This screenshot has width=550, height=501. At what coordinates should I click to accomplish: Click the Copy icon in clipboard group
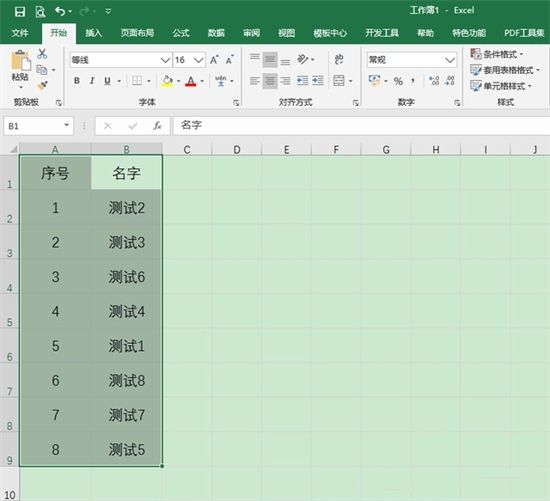click(x=42, y=70)
